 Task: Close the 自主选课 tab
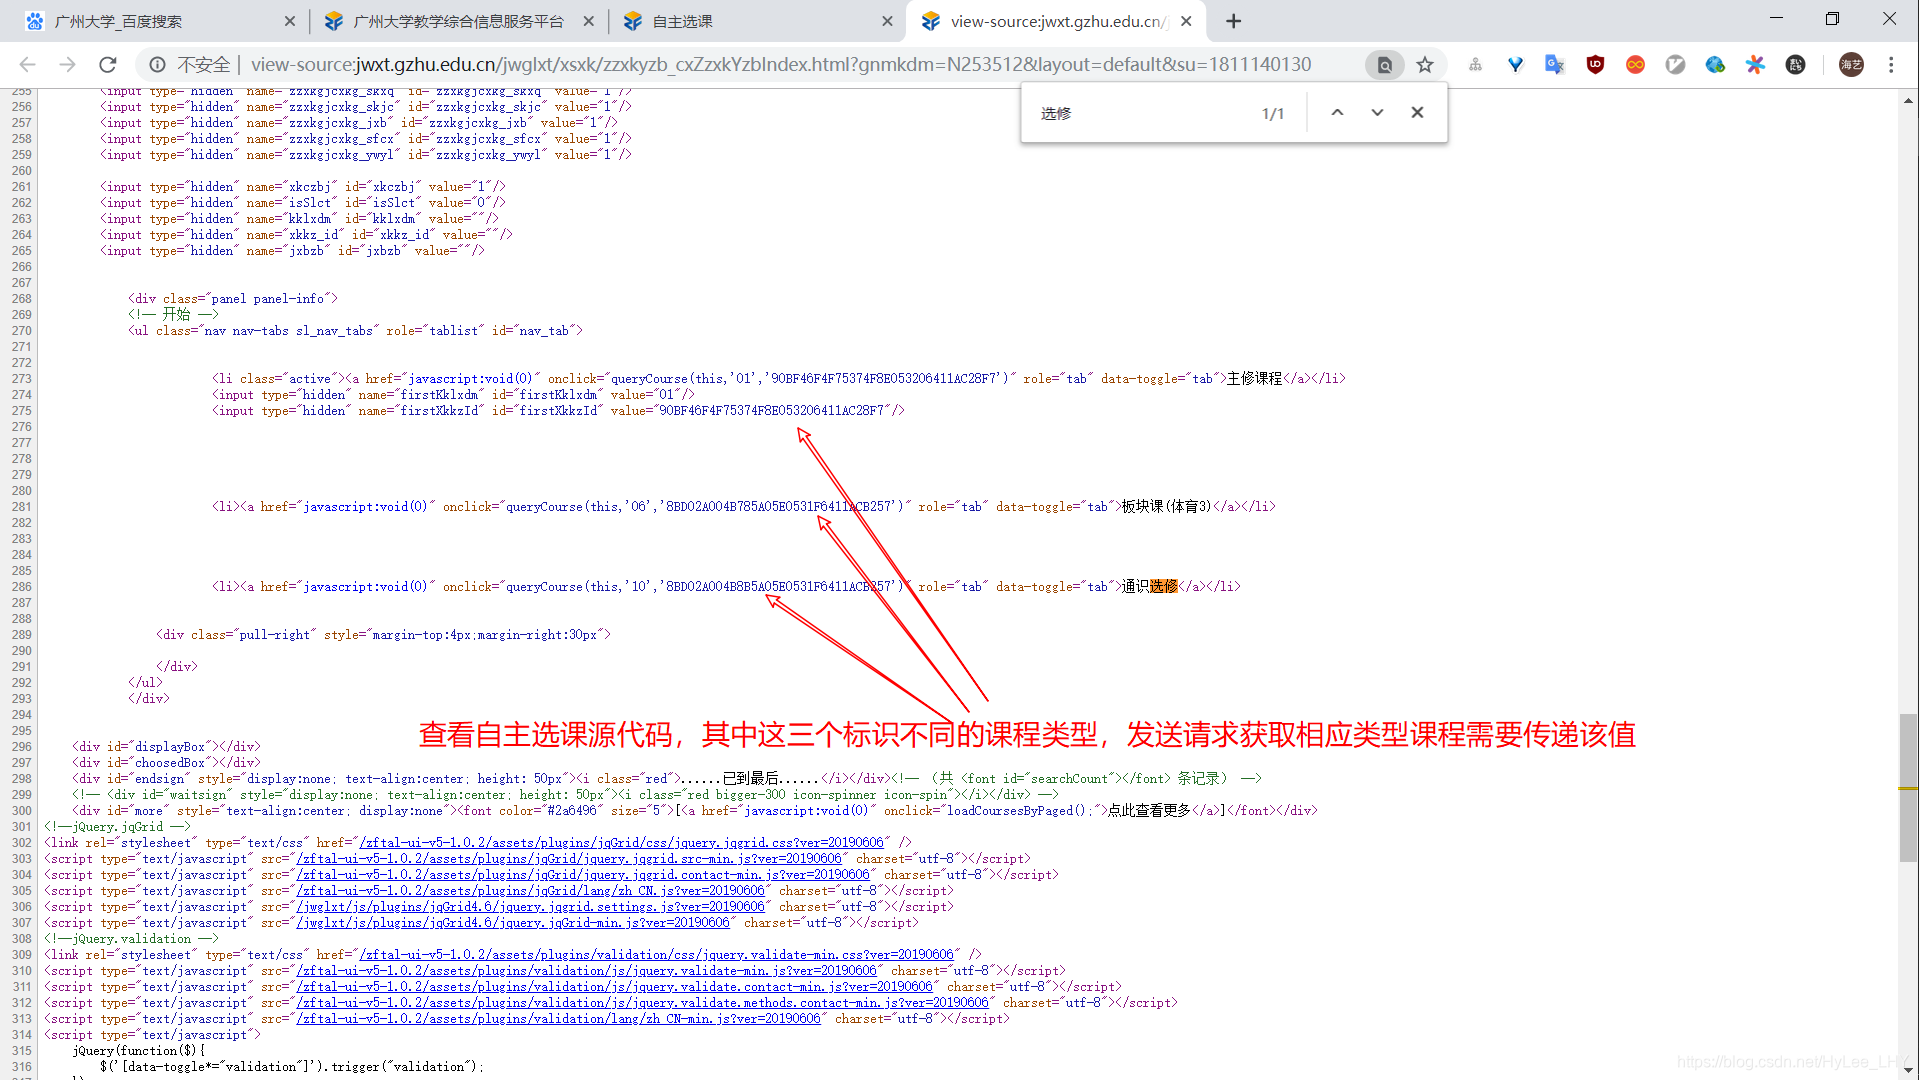pyautogui.click(x=887, y=21)
